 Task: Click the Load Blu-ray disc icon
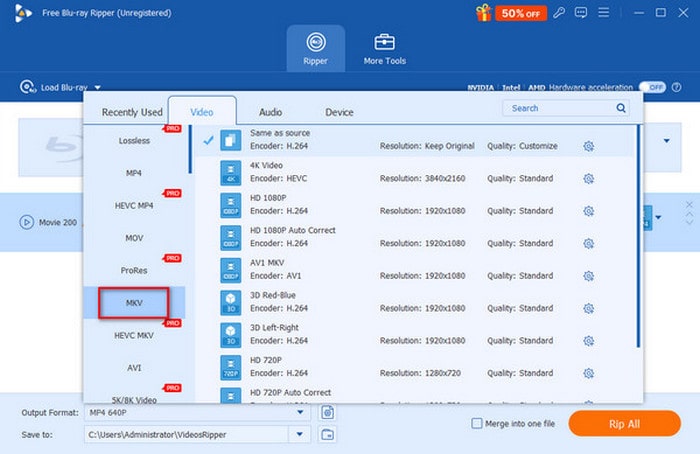28,87
